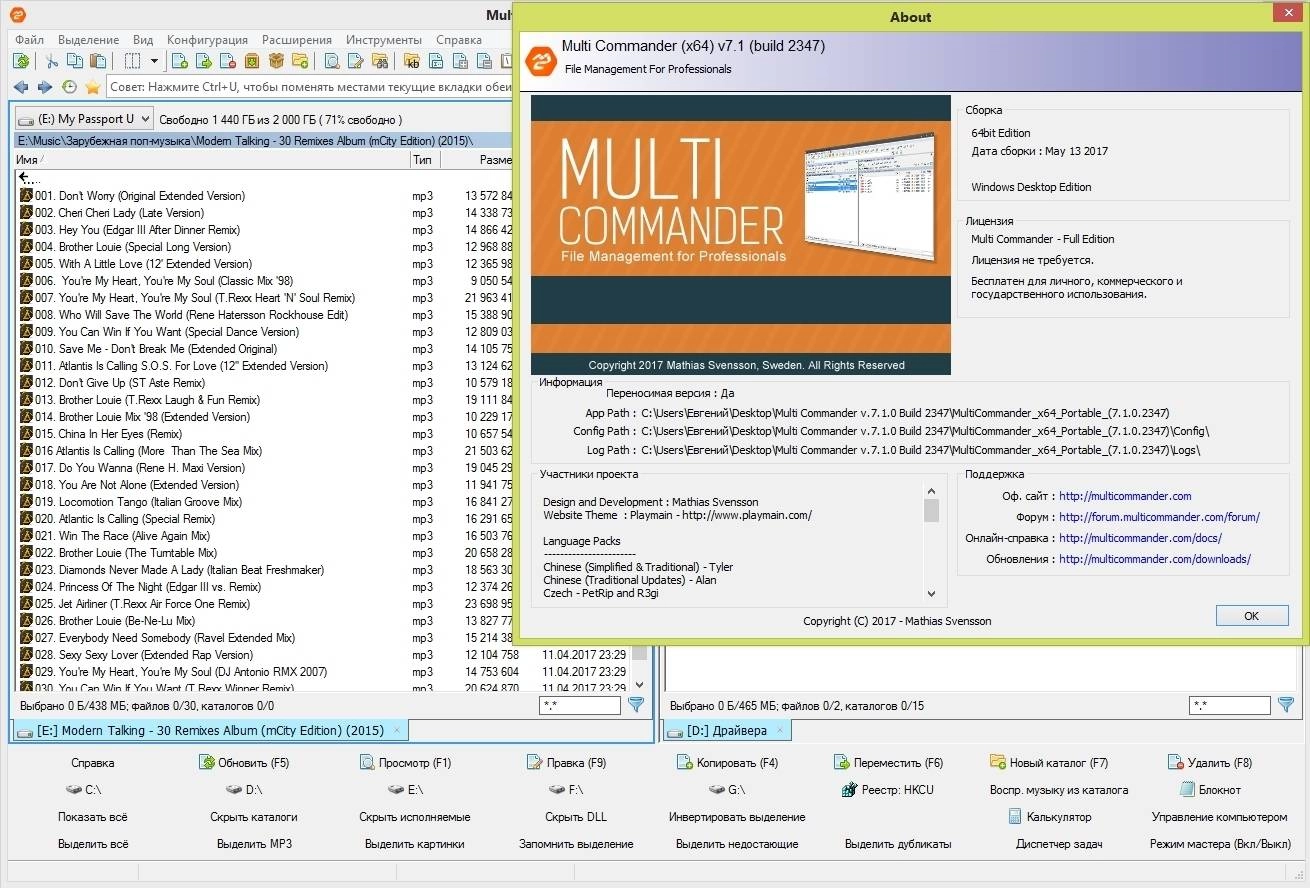Click OK in the About dialog
Image resolution: width=1310 pixels, height=888 pixels.
(1251, 616)
